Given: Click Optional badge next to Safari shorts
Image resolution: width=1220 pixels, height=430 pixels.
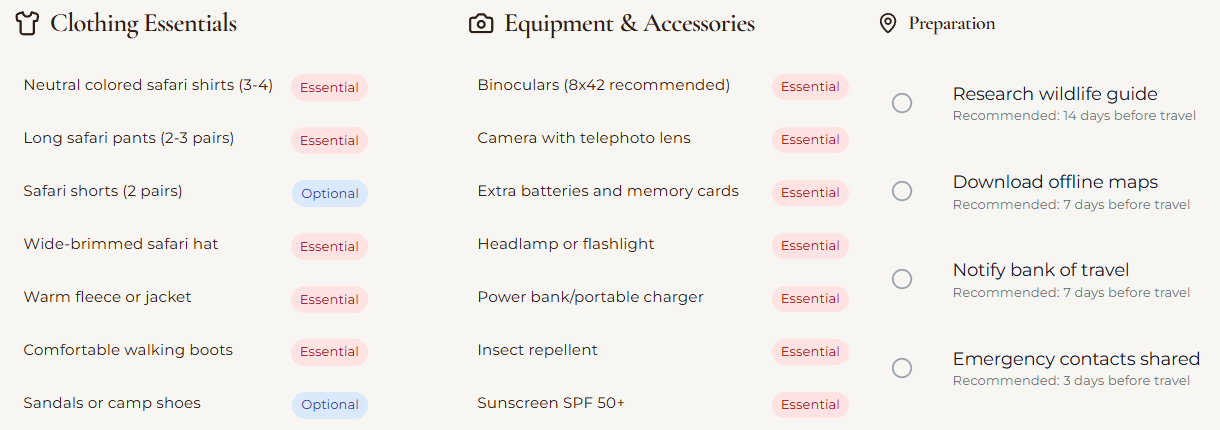Looking at the screenshot, I should (329, 194).
